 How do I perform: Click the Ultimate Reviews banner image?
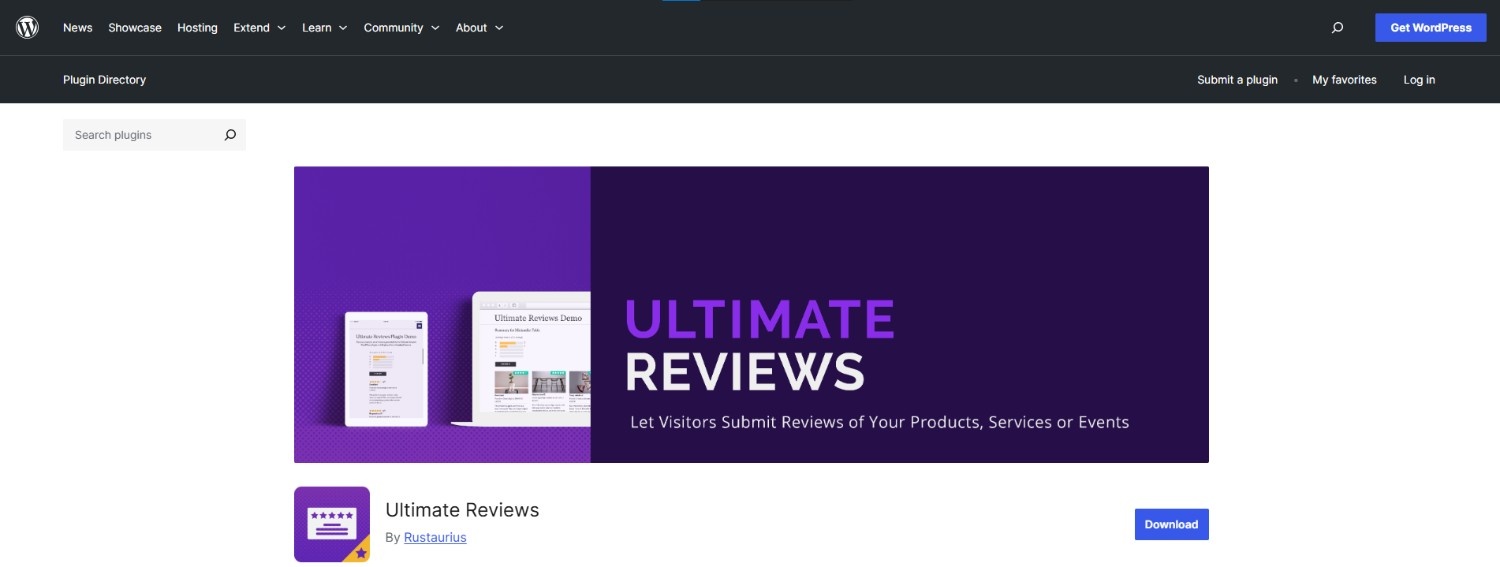click(751, 314)
